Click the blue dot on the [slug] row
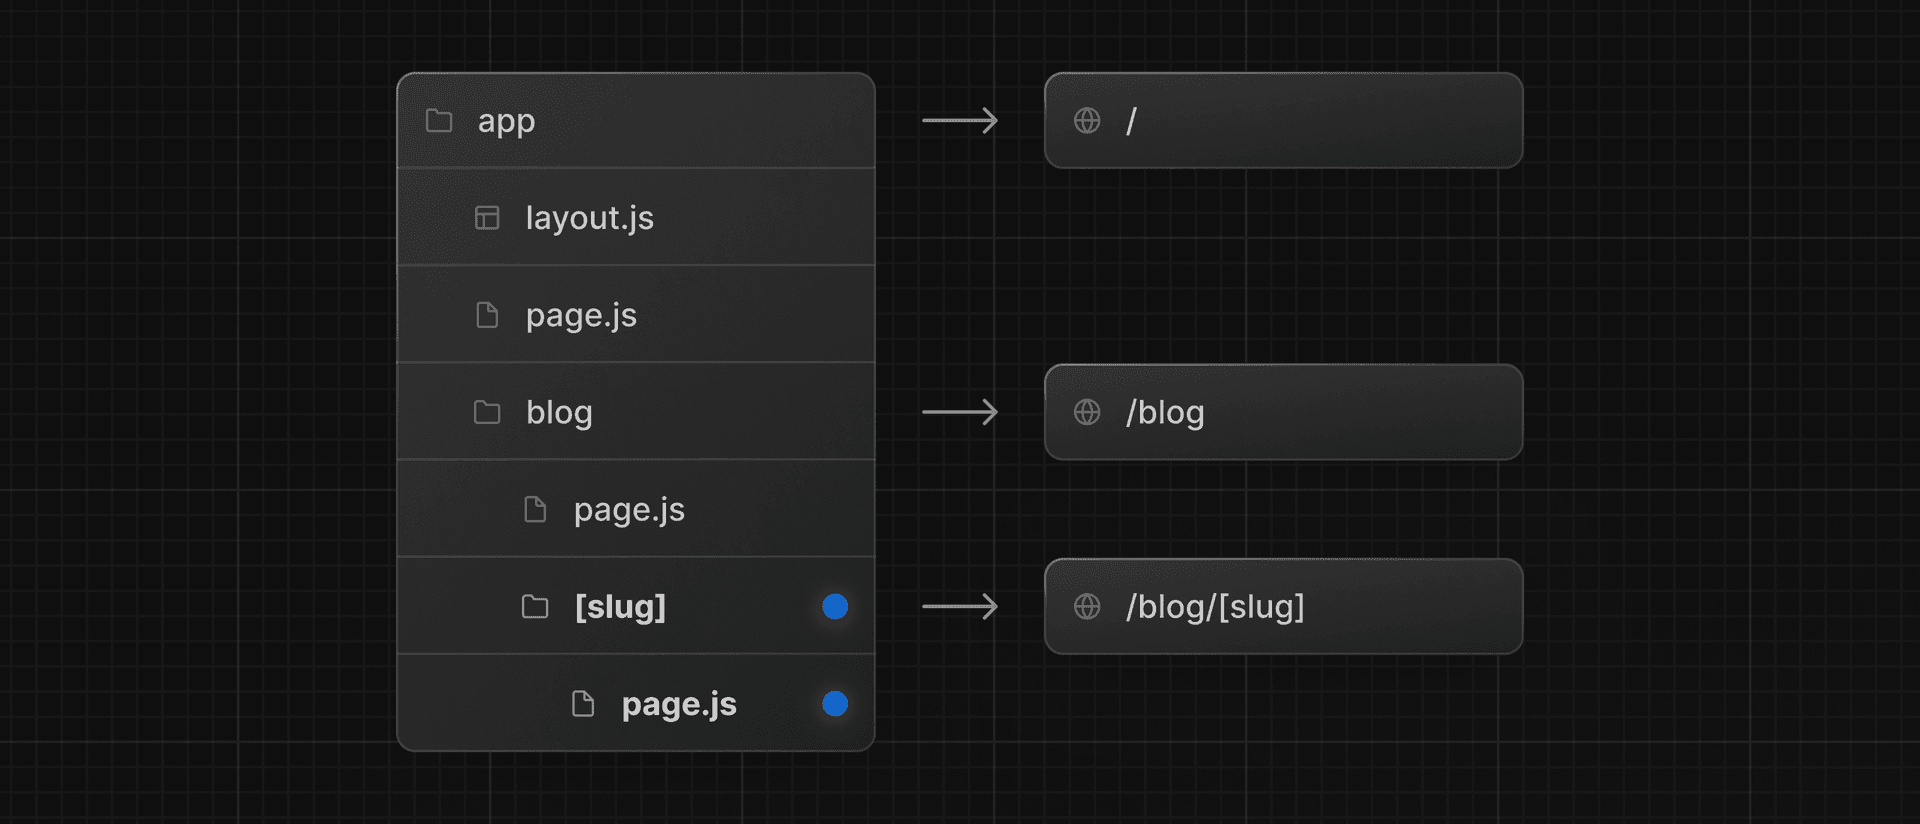This screenshot has height=824, width=1920. coord(835,607)
